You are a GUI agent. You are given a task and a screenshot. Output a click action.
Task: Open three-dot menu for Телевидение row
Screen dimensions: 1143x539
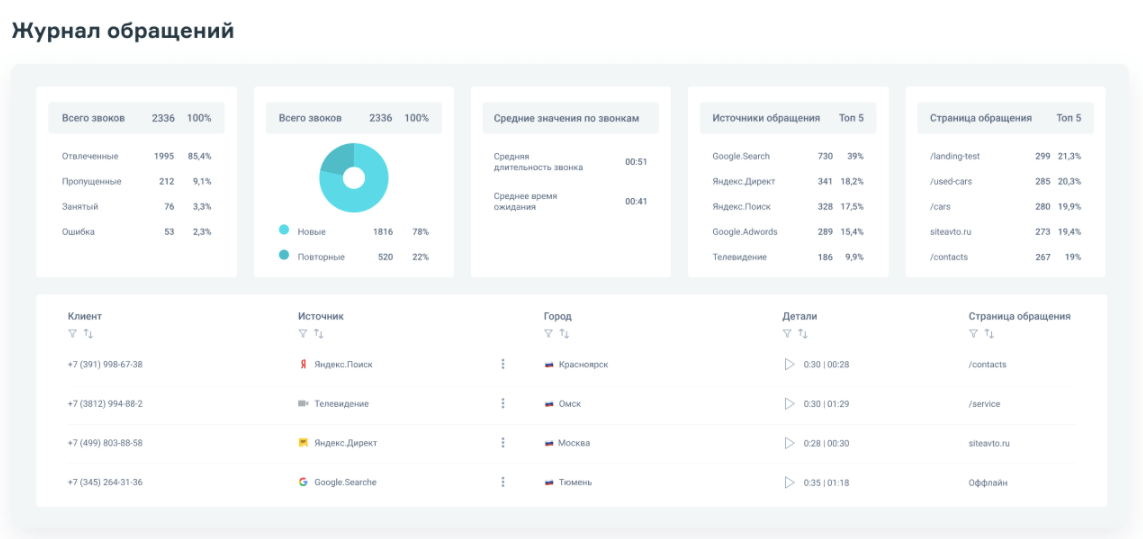[503, 404]
